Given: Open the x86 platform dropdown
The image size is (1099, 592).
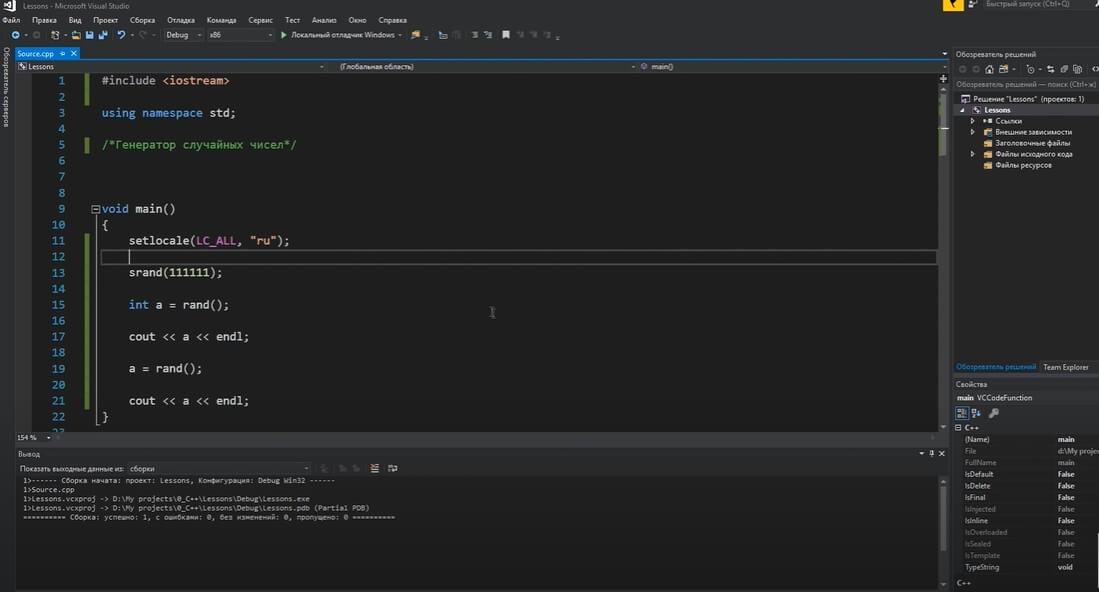Looking at the screenshot, I should (240, 35).
